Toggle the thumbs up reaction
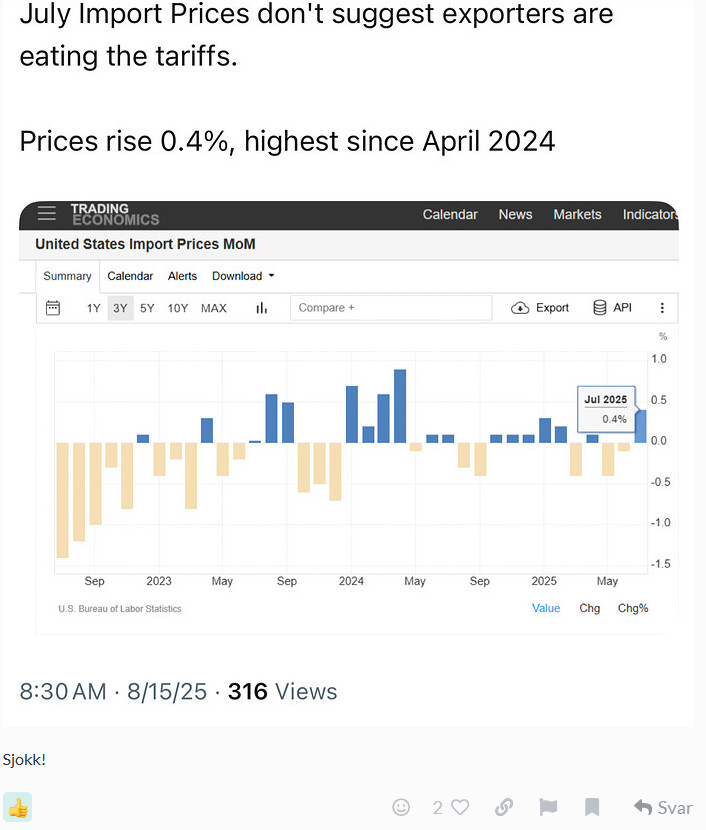Viewport: 706px width, 830px height. (x=17, y=807)
